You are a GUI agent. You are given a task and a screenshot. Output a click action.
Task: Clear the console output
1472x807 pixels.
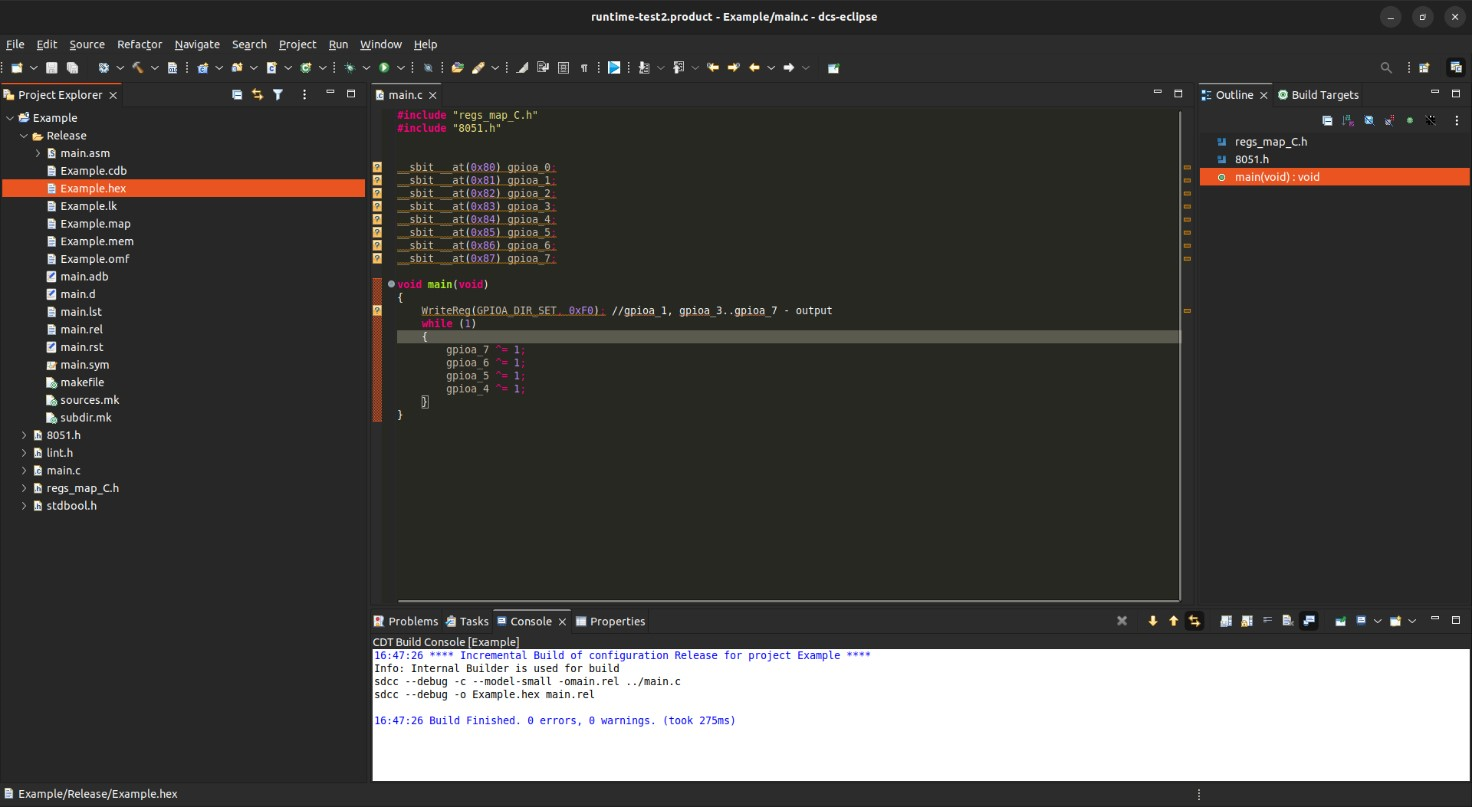(x=1288, y=621)
